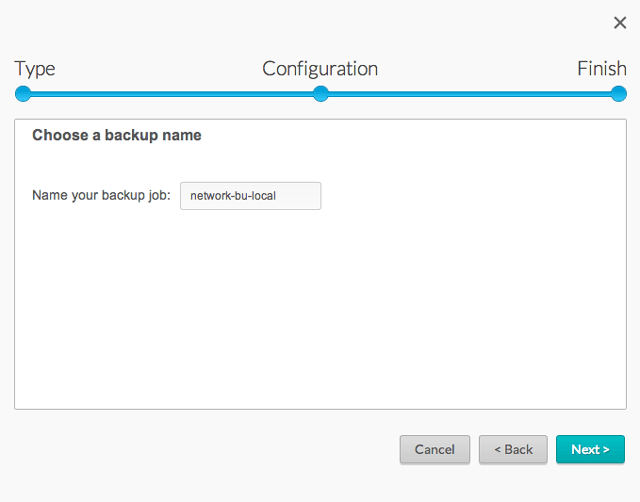Click the 'Name your backup job:' label
Screen dimensions: 640x502
[101, 196]
